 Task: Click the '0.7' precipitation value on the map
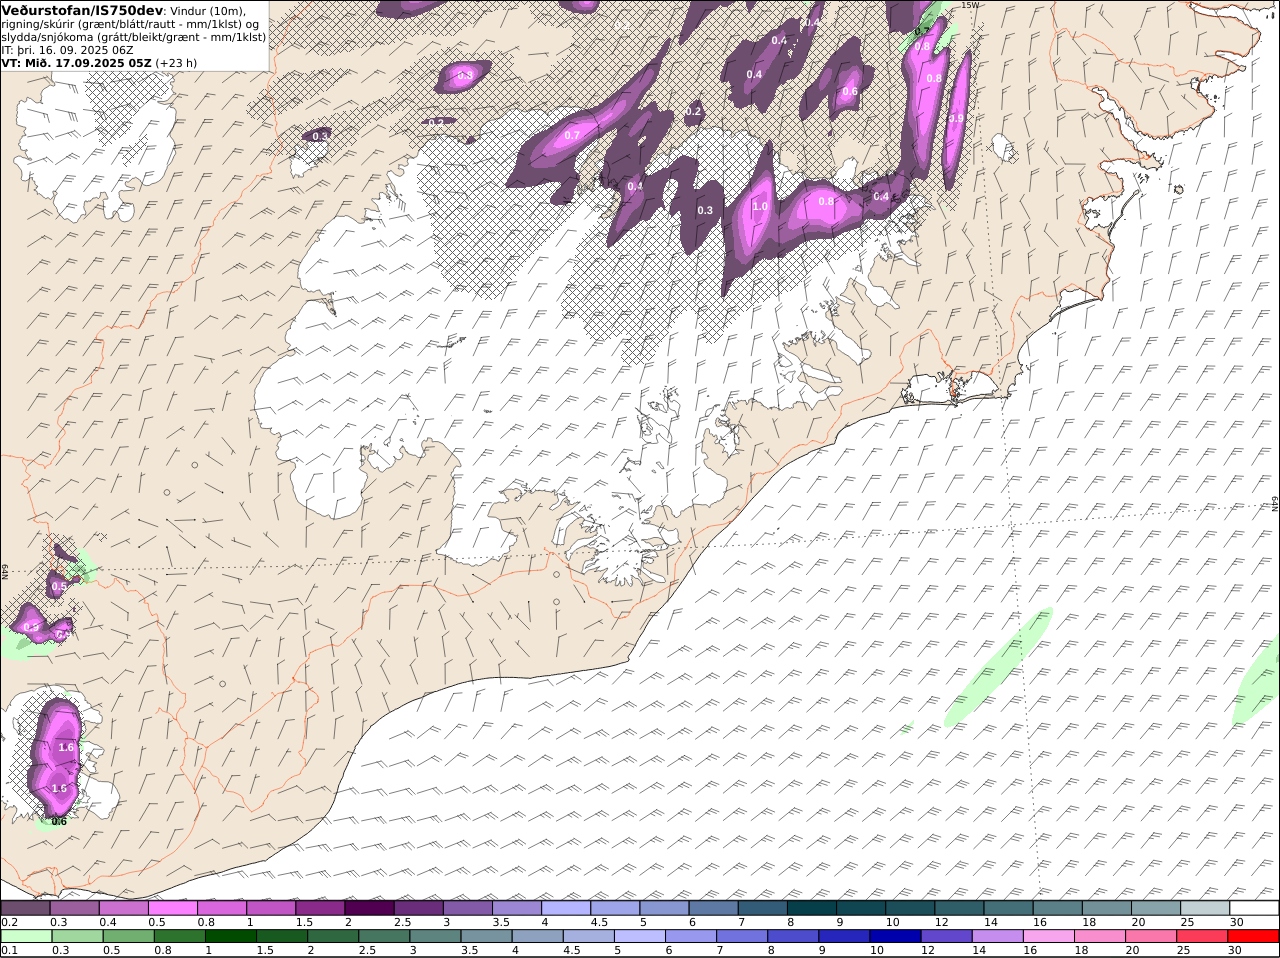572,135
